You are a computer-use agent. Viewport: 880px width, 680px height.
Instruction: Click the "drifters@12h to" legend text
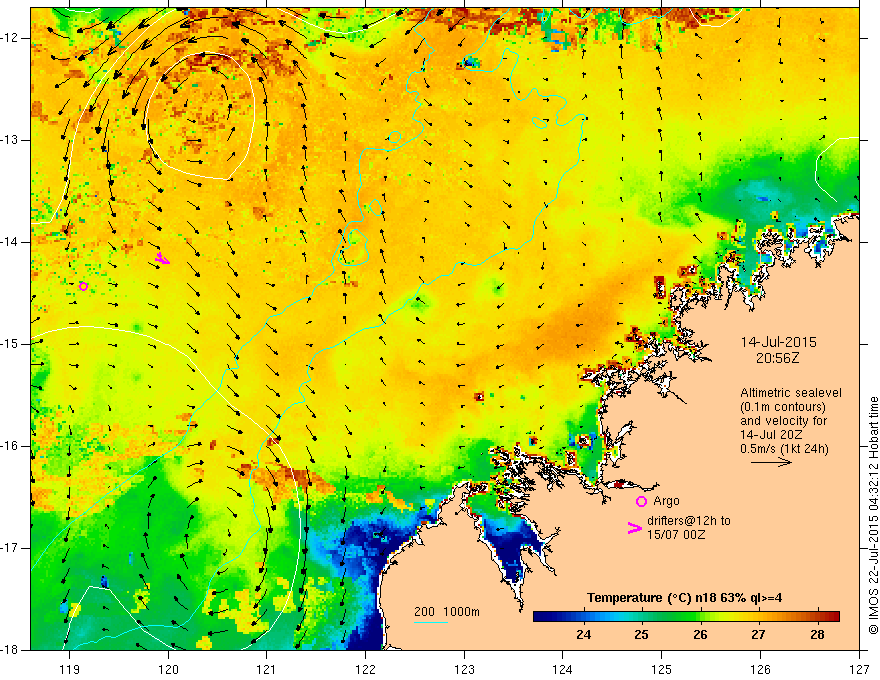pyautogui.click(x=689, y=521)
